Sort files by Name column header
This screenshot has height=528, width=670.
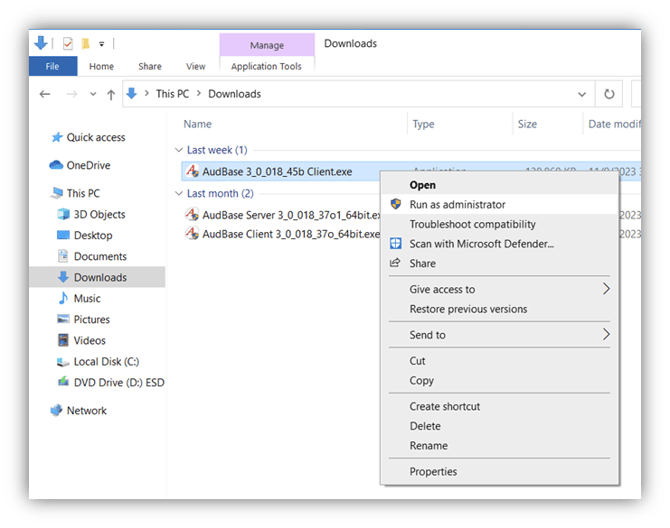198,124
